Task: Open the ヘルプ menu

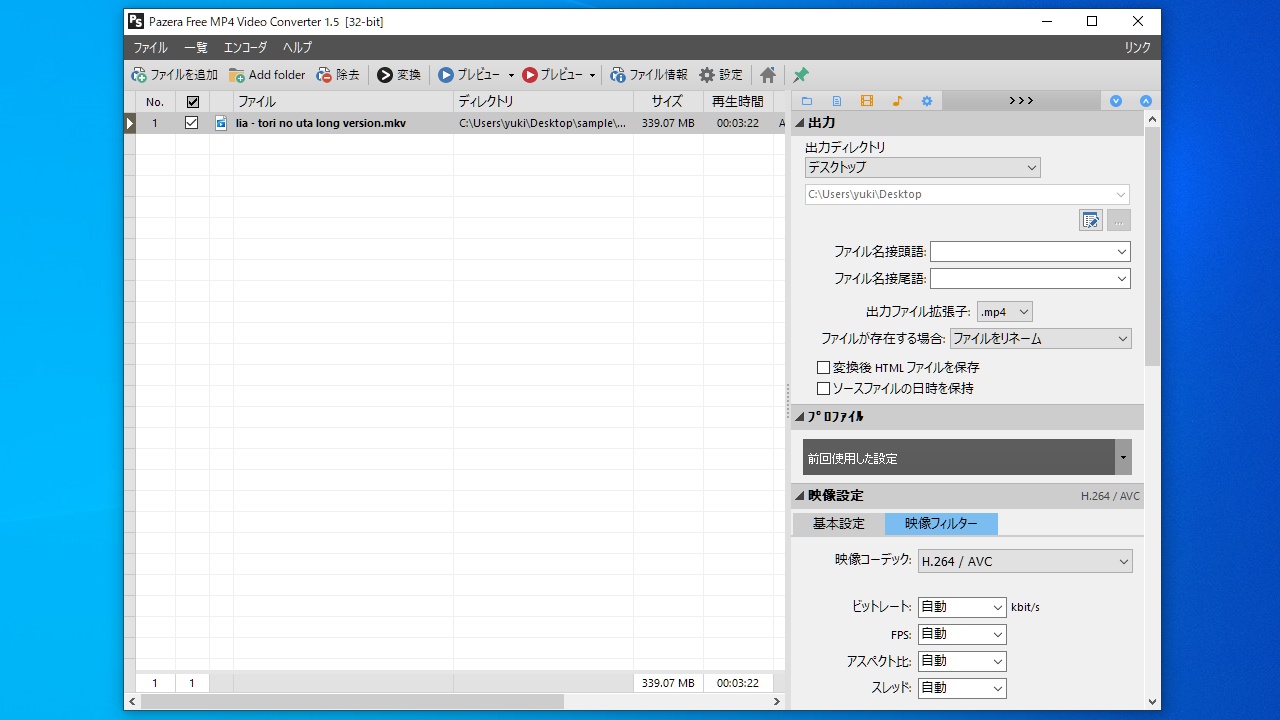Action: click(297, 47)
